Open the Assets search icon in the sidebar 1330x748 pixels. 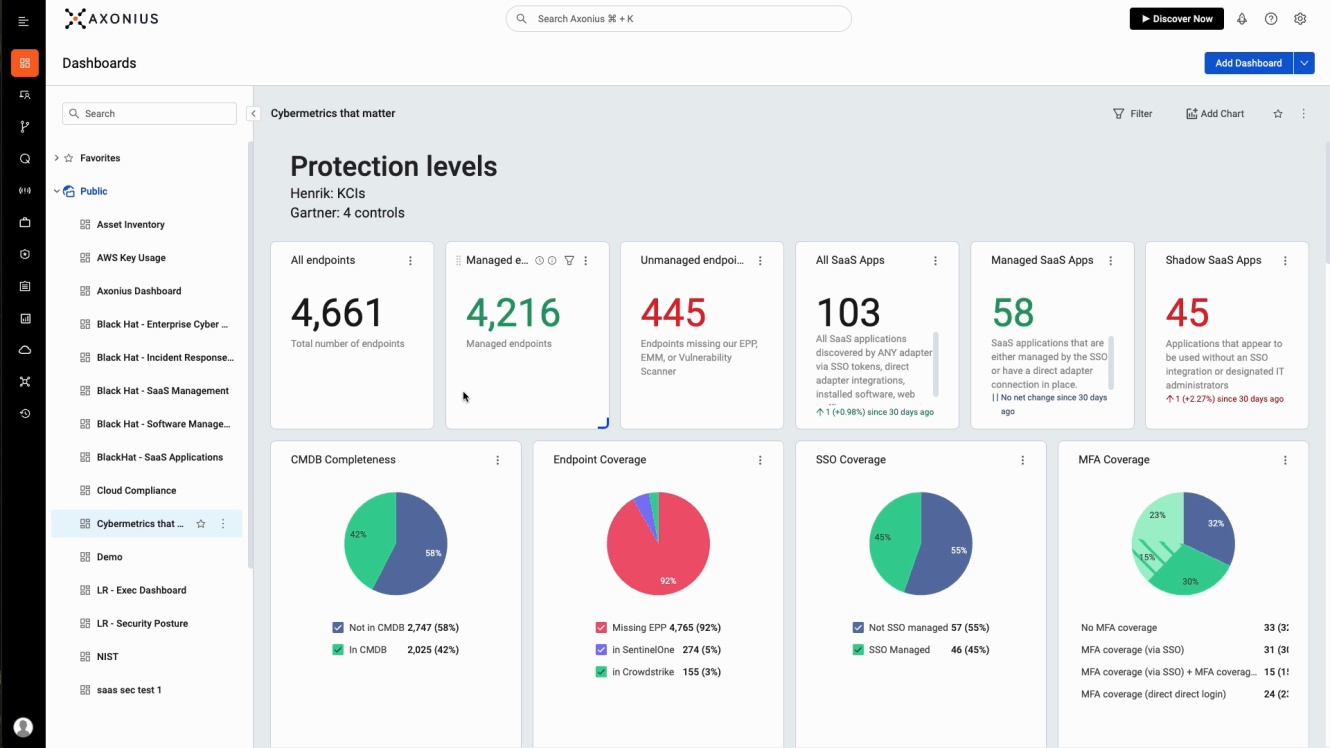tap(25, 95)
